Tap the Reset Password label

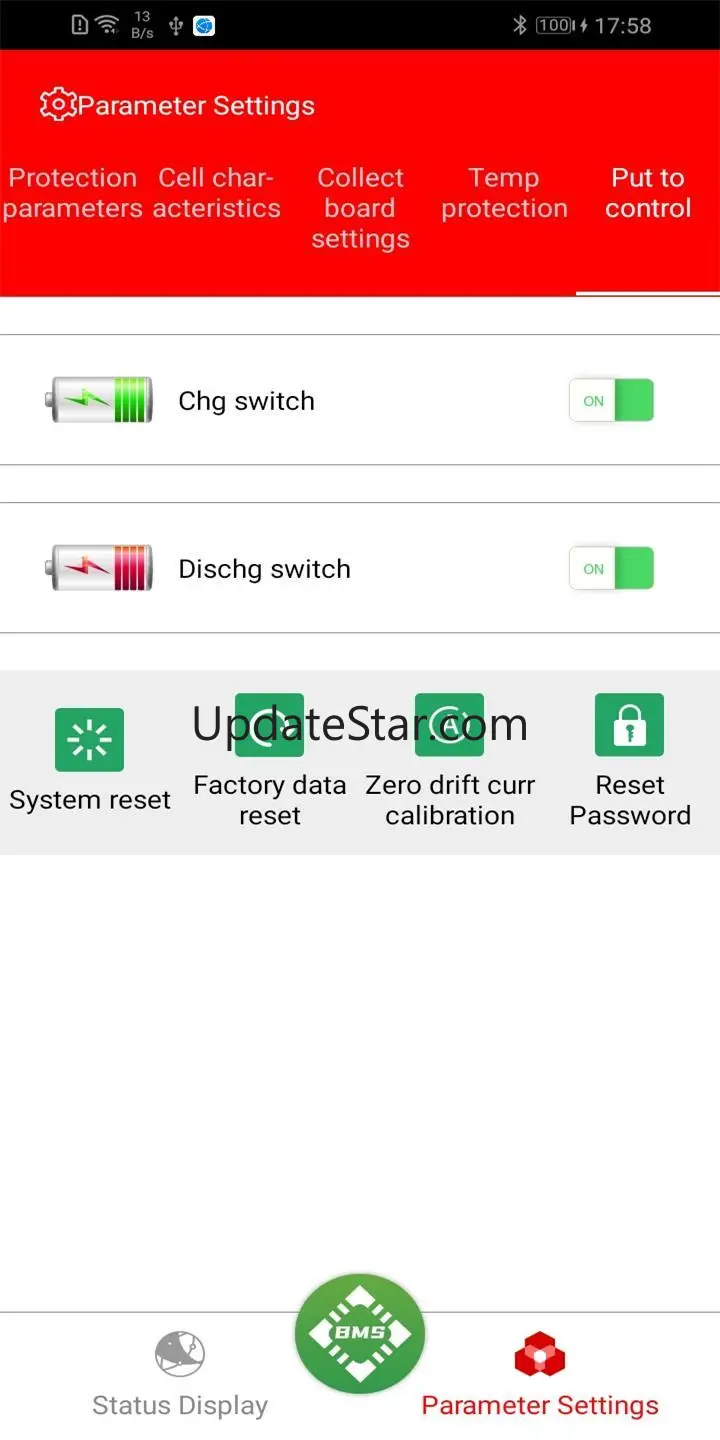coord(630,800)
